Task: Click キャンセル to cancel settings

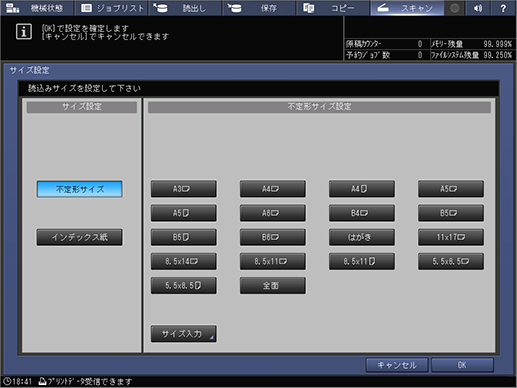Action: [x=397, y=365]
